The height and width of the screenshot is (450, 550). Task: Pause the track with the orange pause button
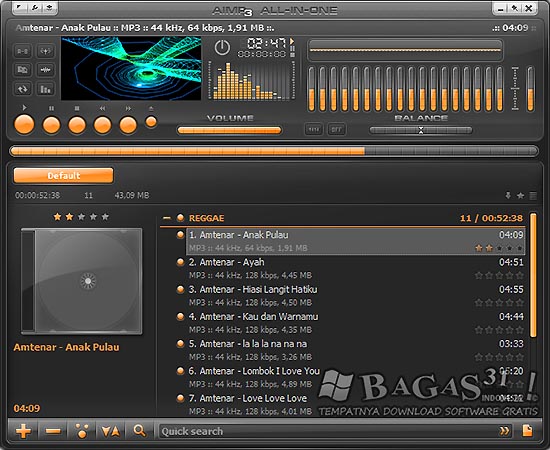(51, 125)
